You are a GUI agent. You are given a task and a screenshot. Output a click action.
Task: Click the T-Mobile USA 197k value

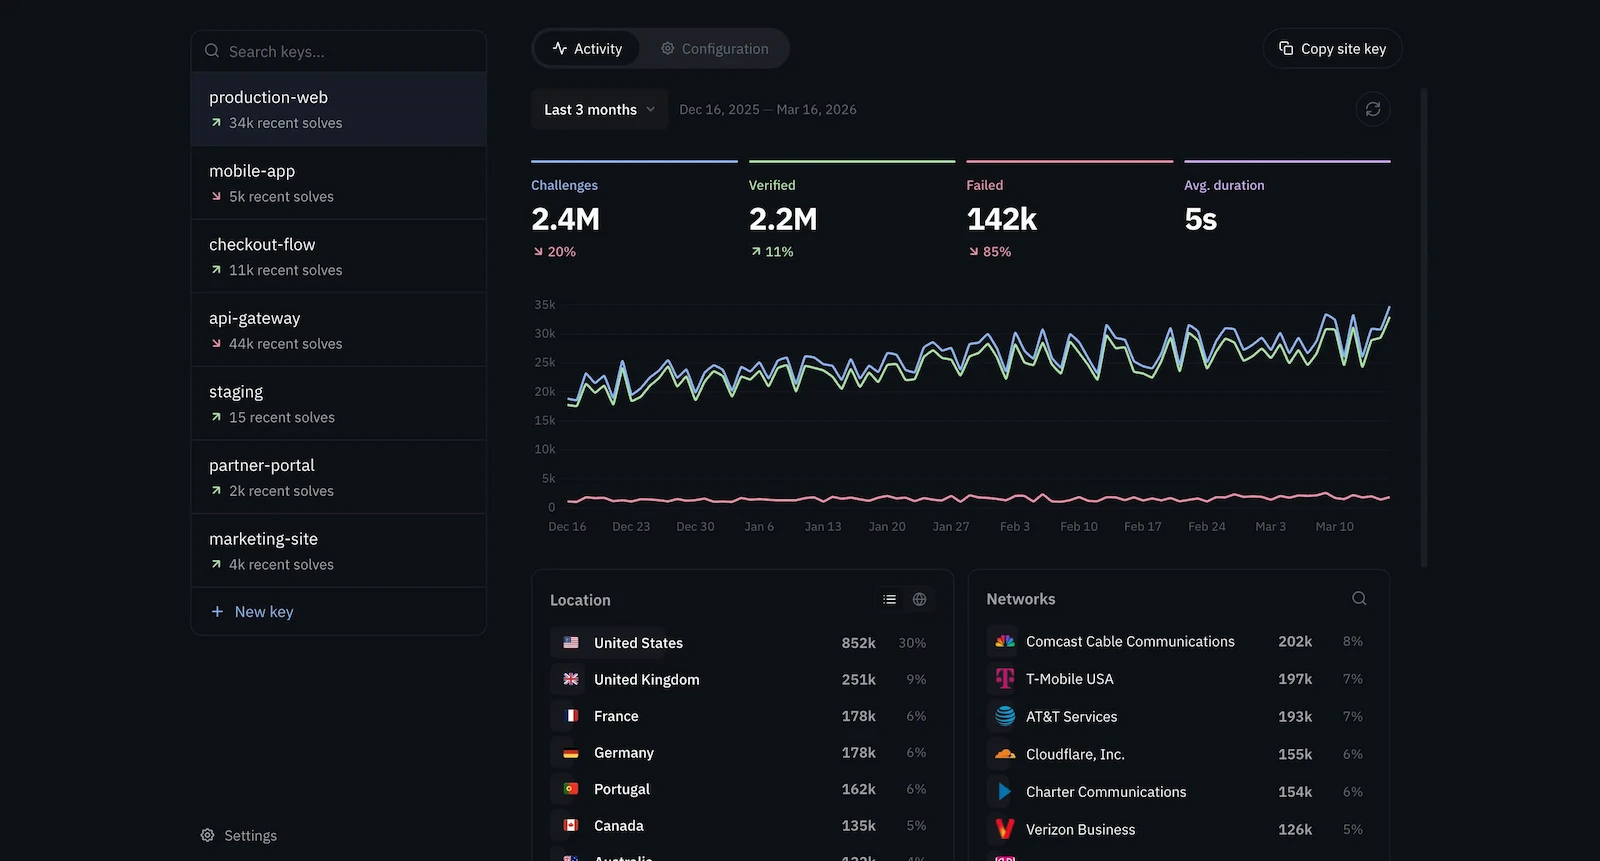pyautogui.click(x=1295, y=678)
